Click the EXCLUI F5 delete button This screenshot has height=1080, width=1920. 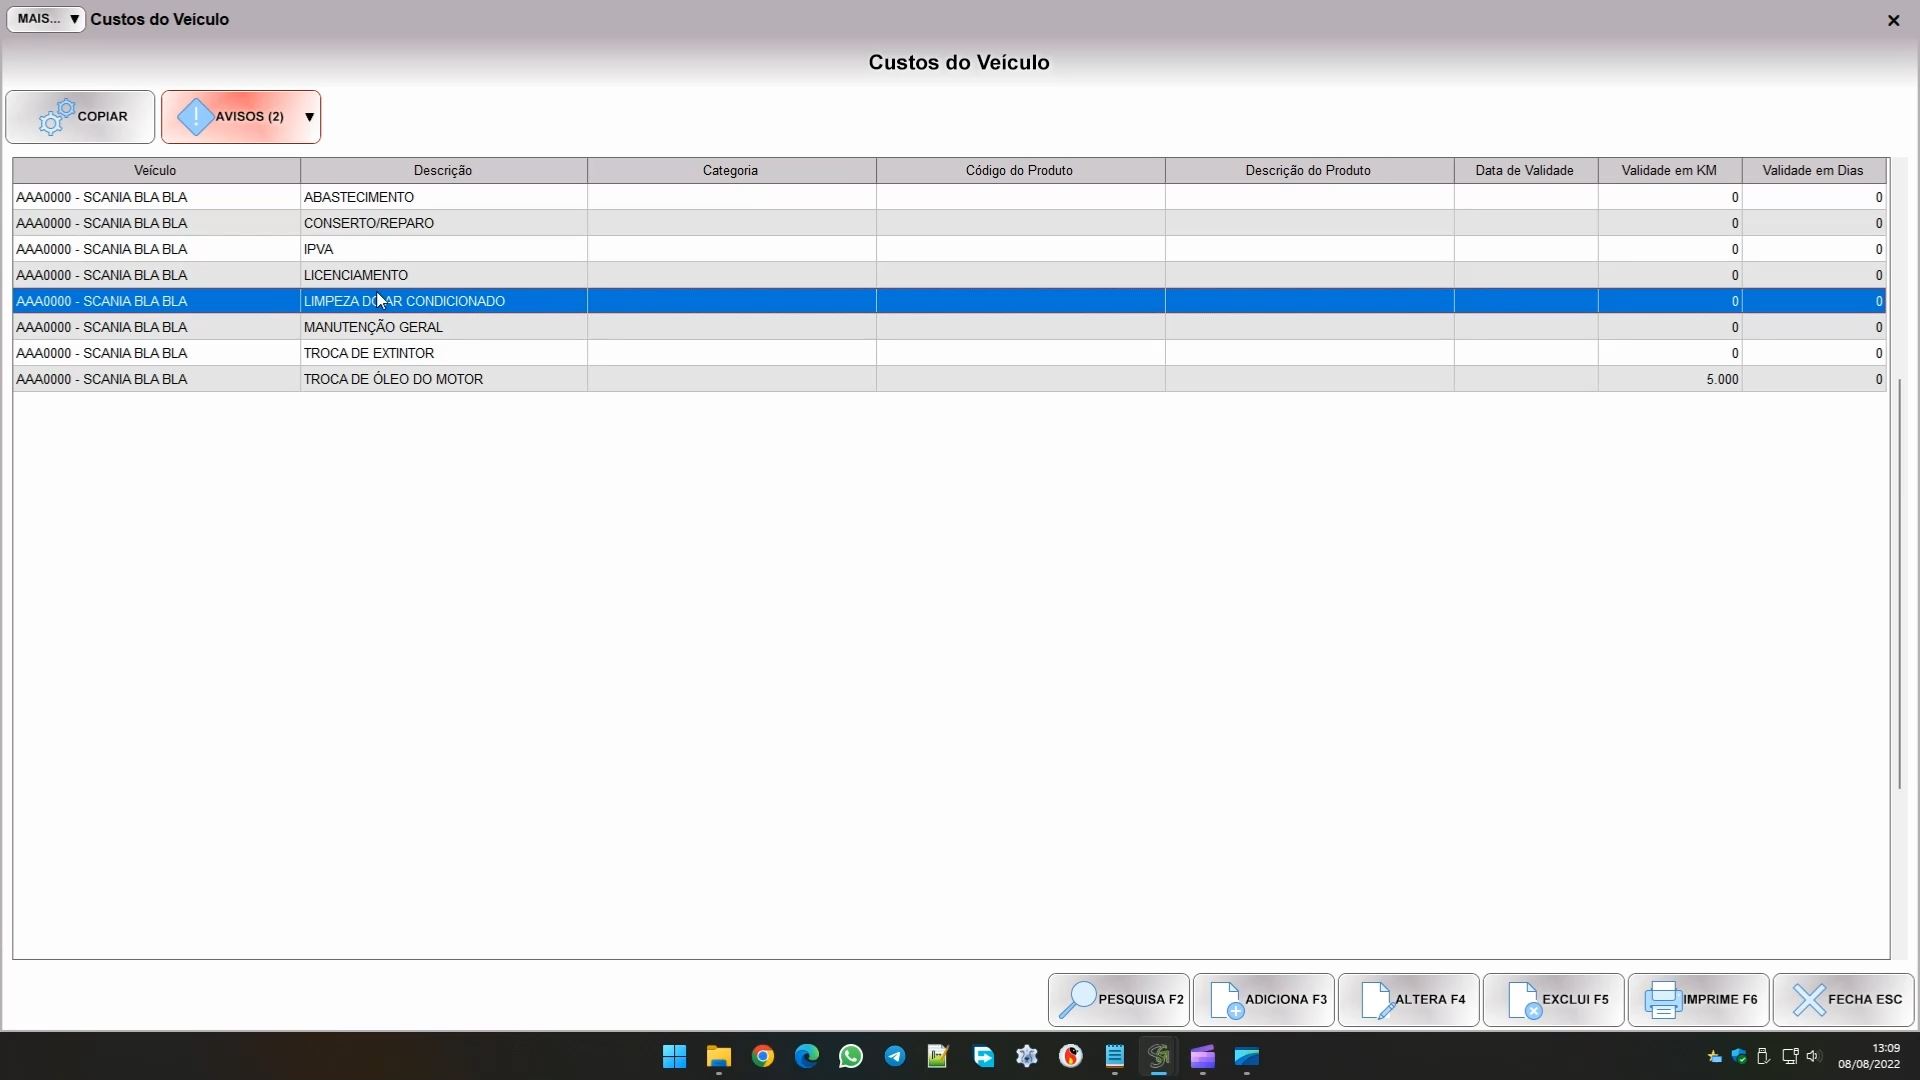click(1554, 999)
